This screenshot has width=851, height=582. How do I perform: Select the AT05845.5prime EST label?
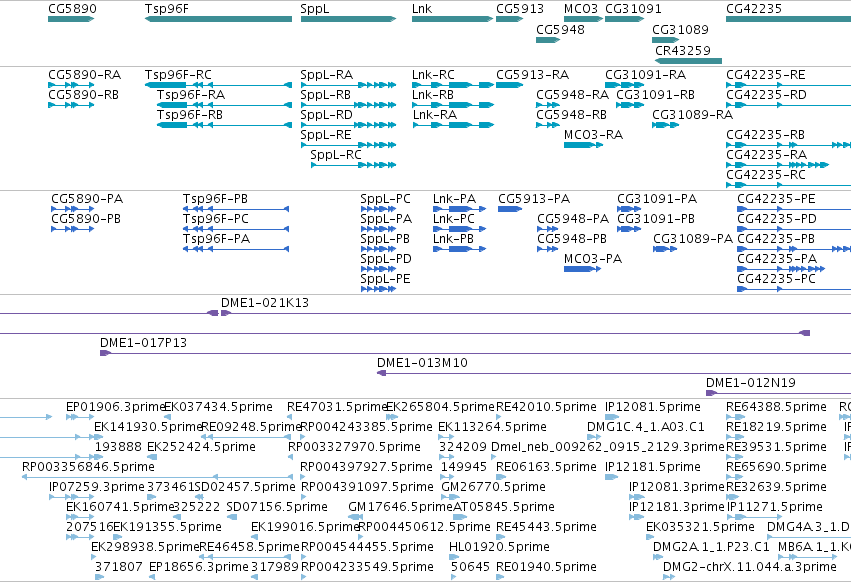pos(504,507)
